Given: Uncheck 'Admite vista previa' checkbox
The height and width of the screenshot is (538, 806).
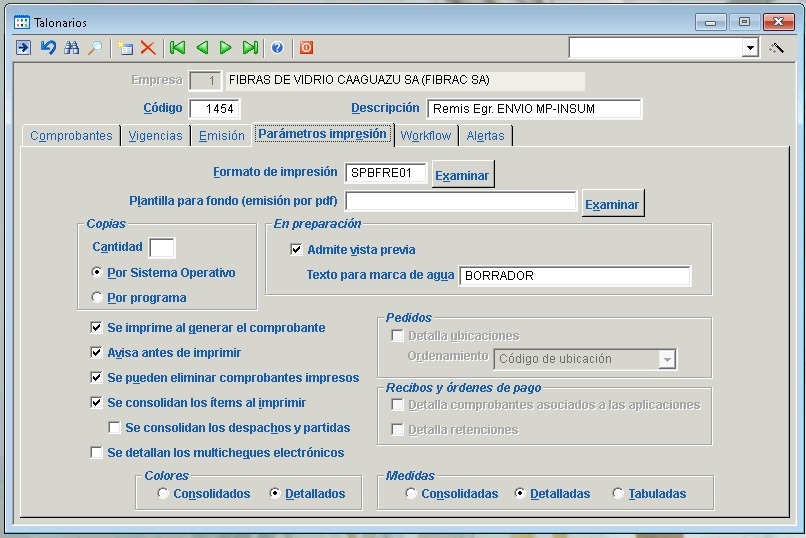Looking at the screenshot, I should (296, 250).
